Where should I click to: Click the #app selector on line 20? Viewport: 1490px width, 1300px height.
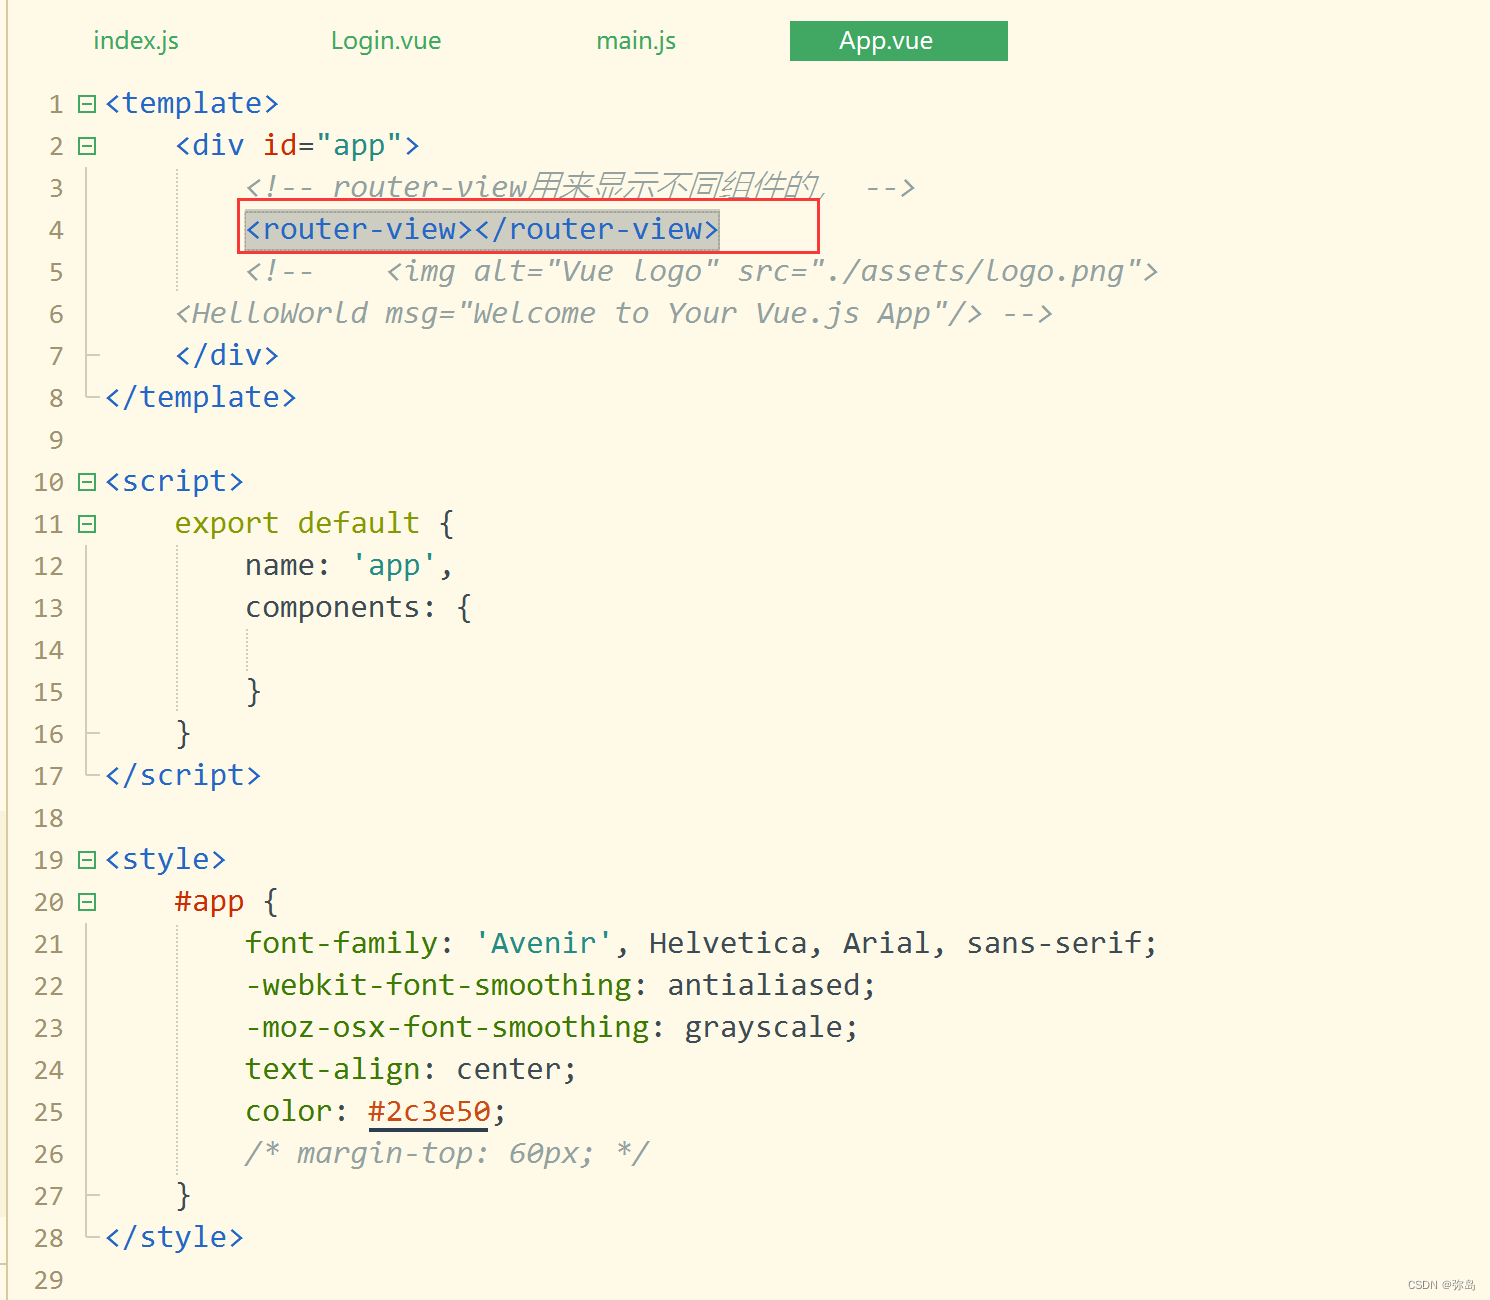point(209,902)
